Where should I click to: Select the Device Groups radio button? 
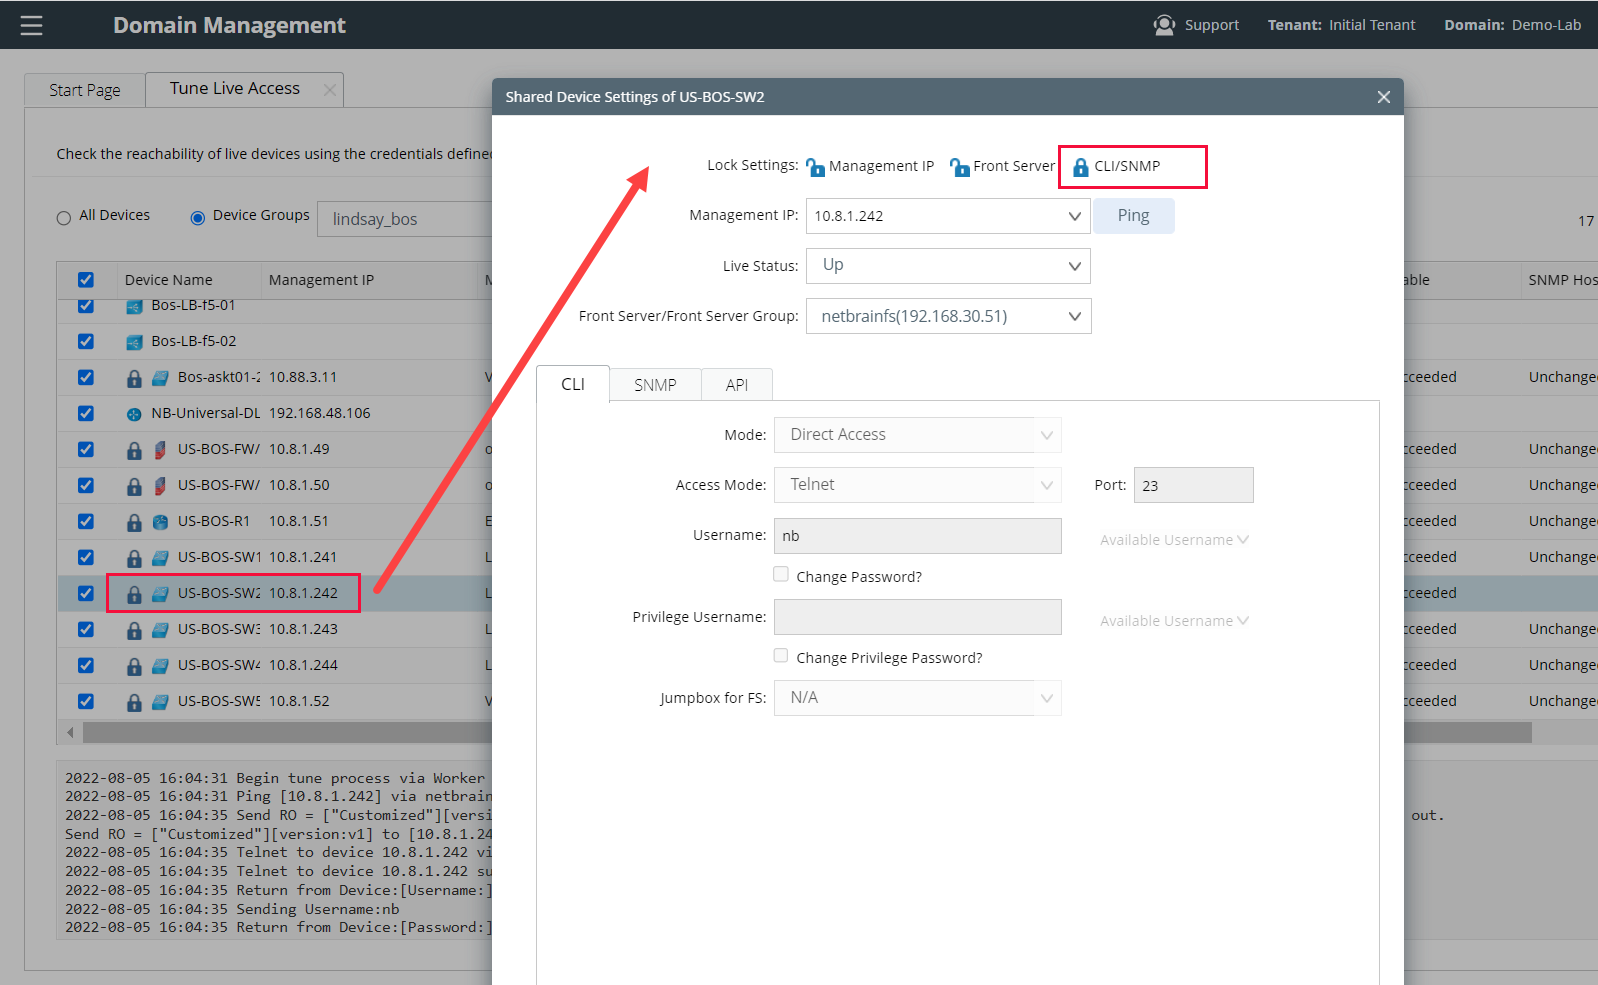click(198, 218)
